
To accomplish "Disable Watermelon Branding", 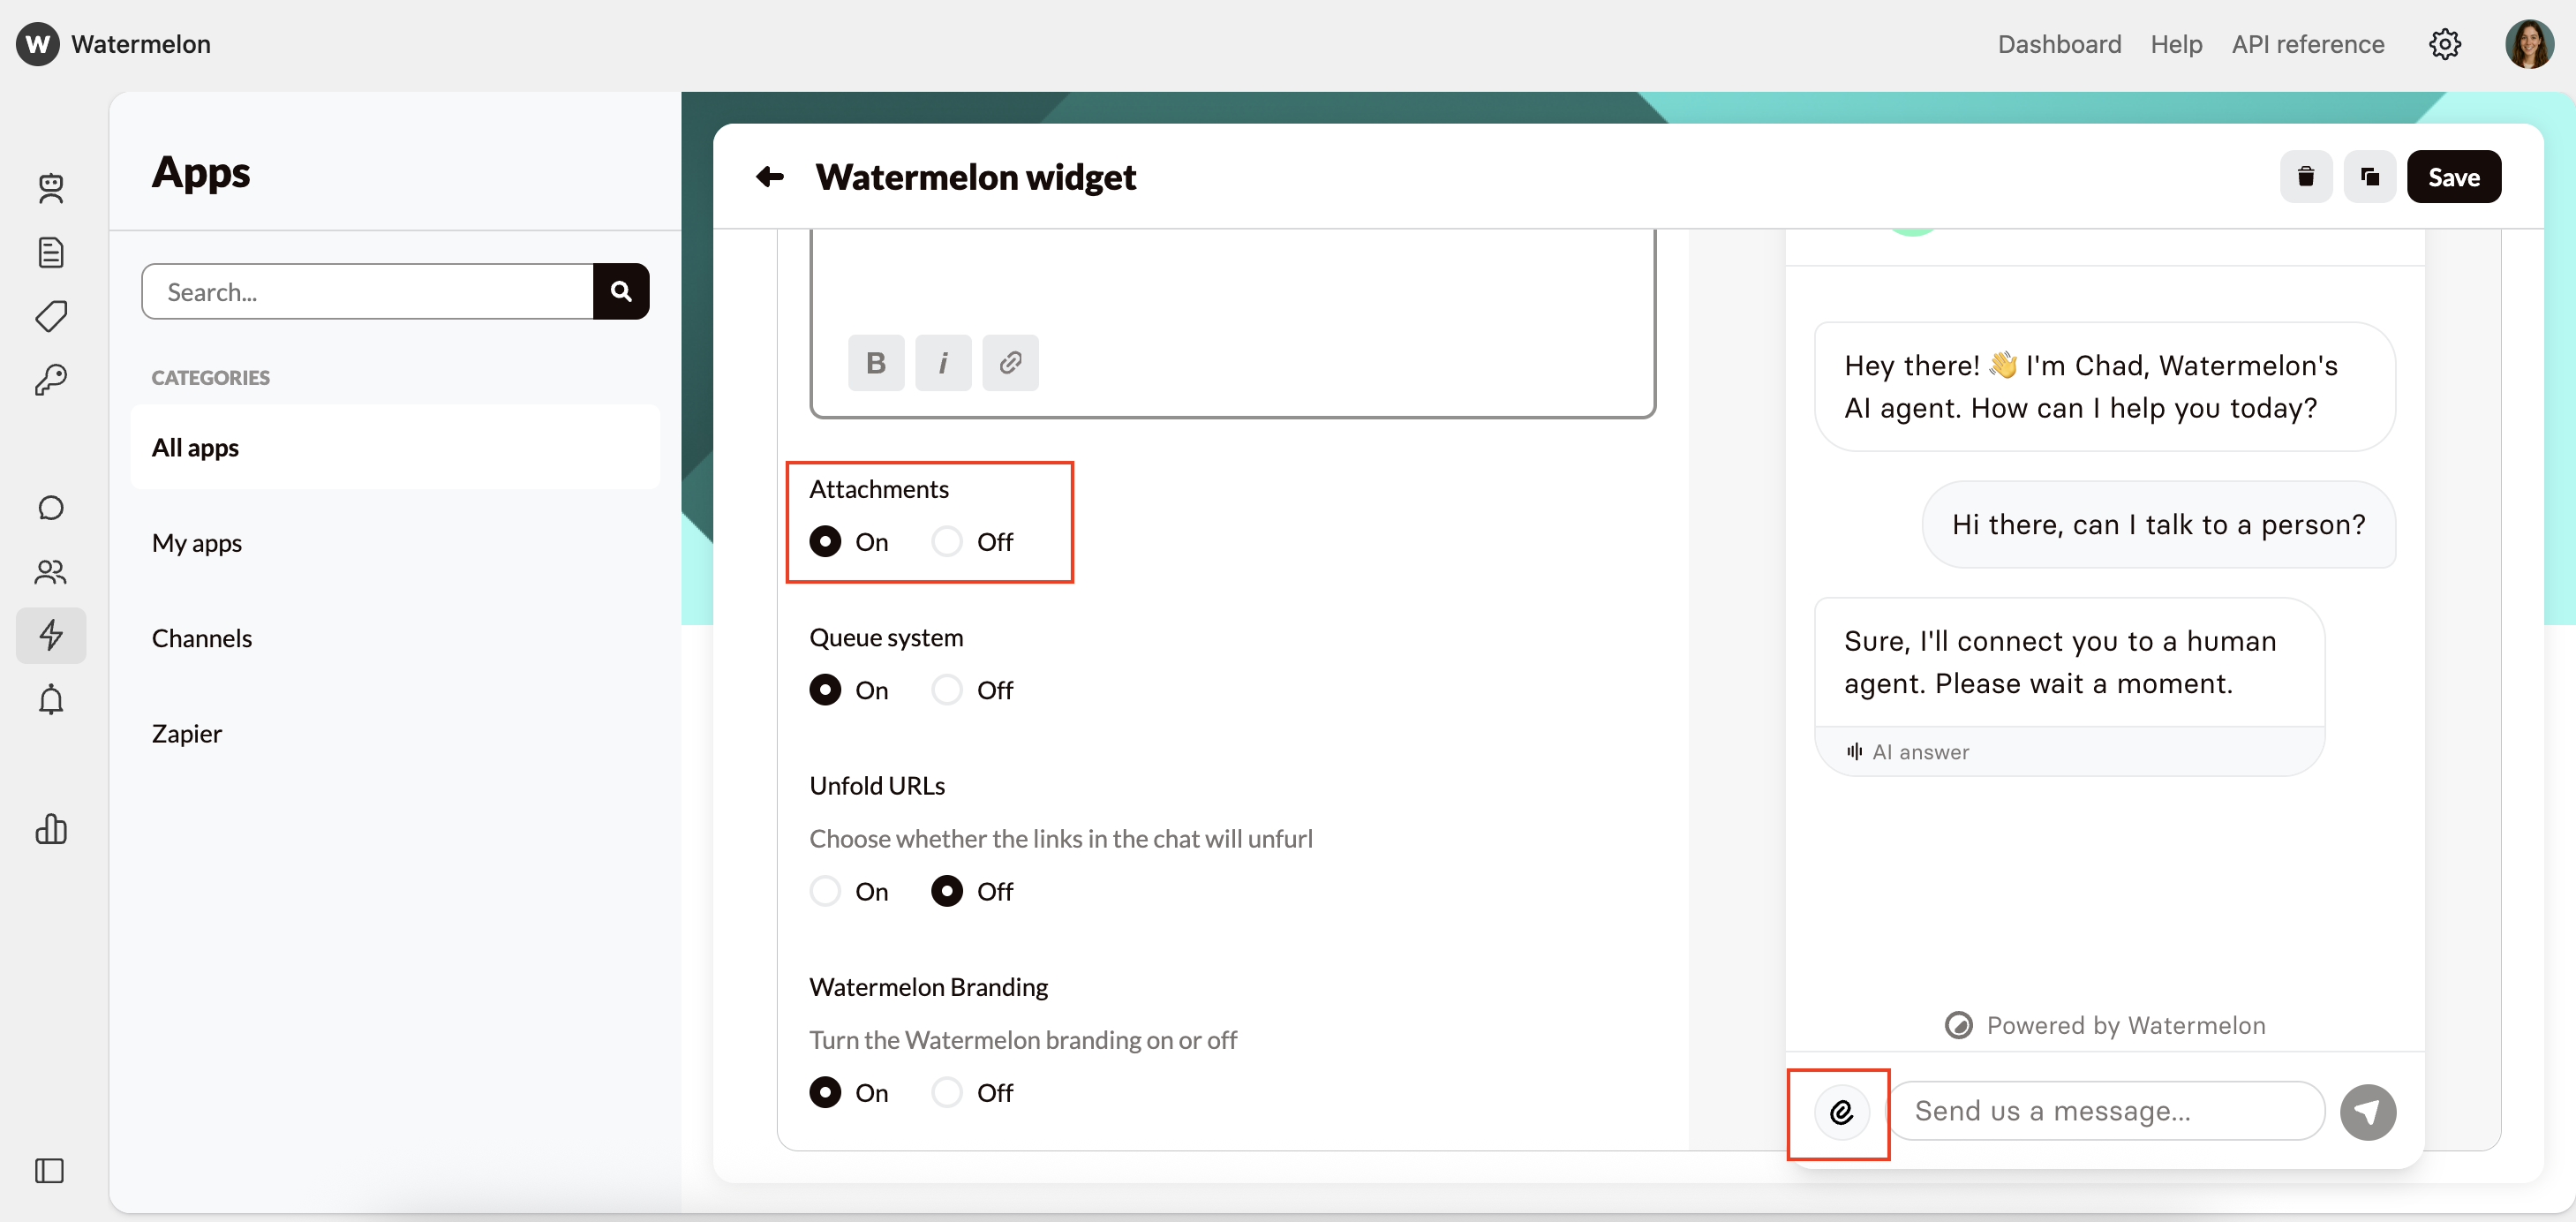I will 946,1092.
